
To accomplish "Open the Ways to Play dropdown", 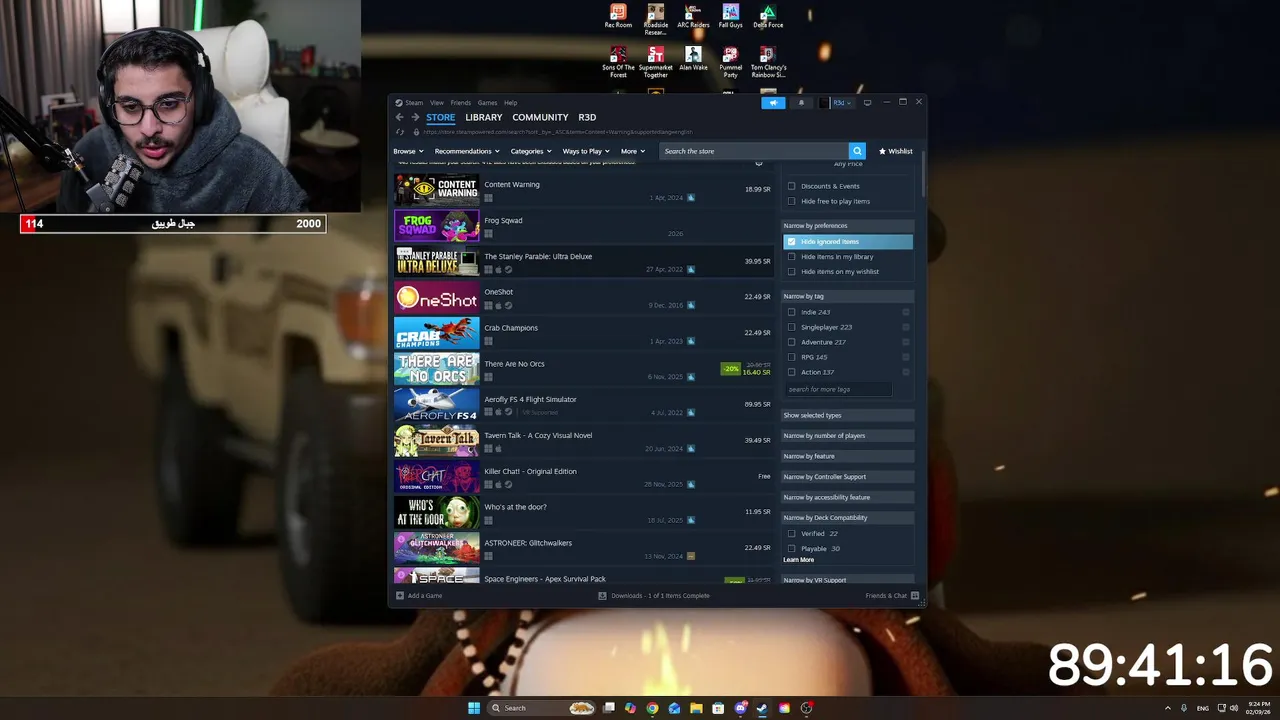I will click(585, 151).
